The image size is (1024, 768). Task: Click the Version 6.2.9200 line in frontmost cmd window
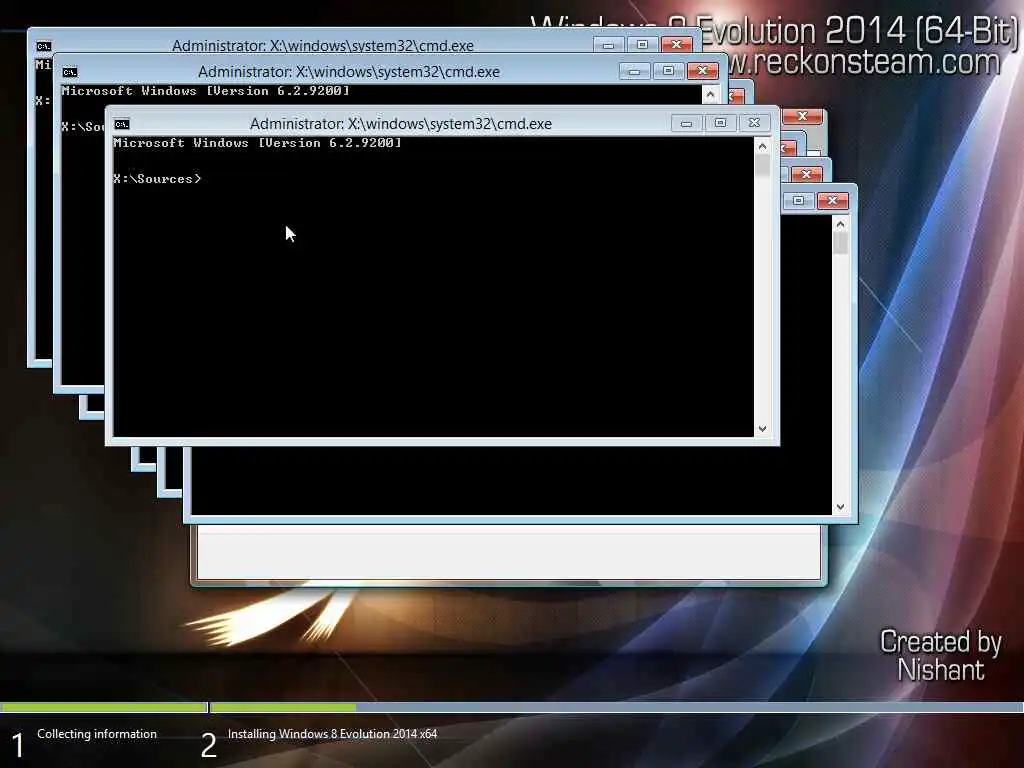(257, 142)
